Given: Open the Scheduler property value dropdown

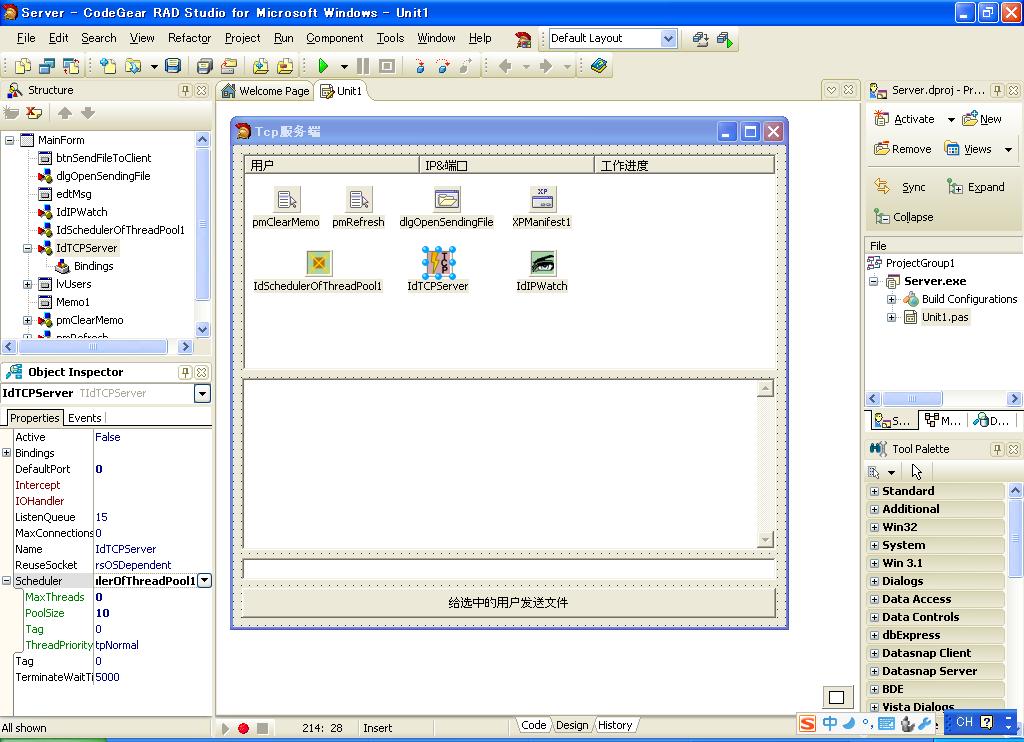Looking at the screenshot, I should tap(204, 581).
